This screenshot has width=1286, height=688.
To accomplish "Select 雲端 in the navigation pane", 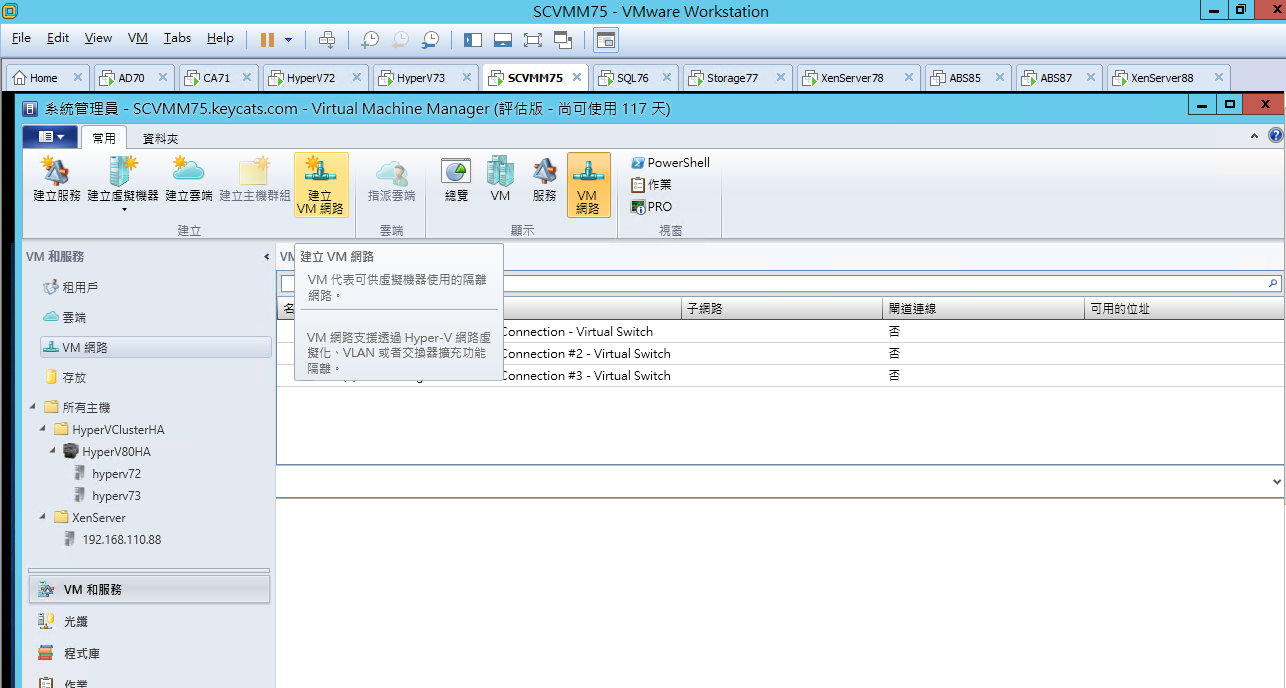I will click(x=74, y=317).
